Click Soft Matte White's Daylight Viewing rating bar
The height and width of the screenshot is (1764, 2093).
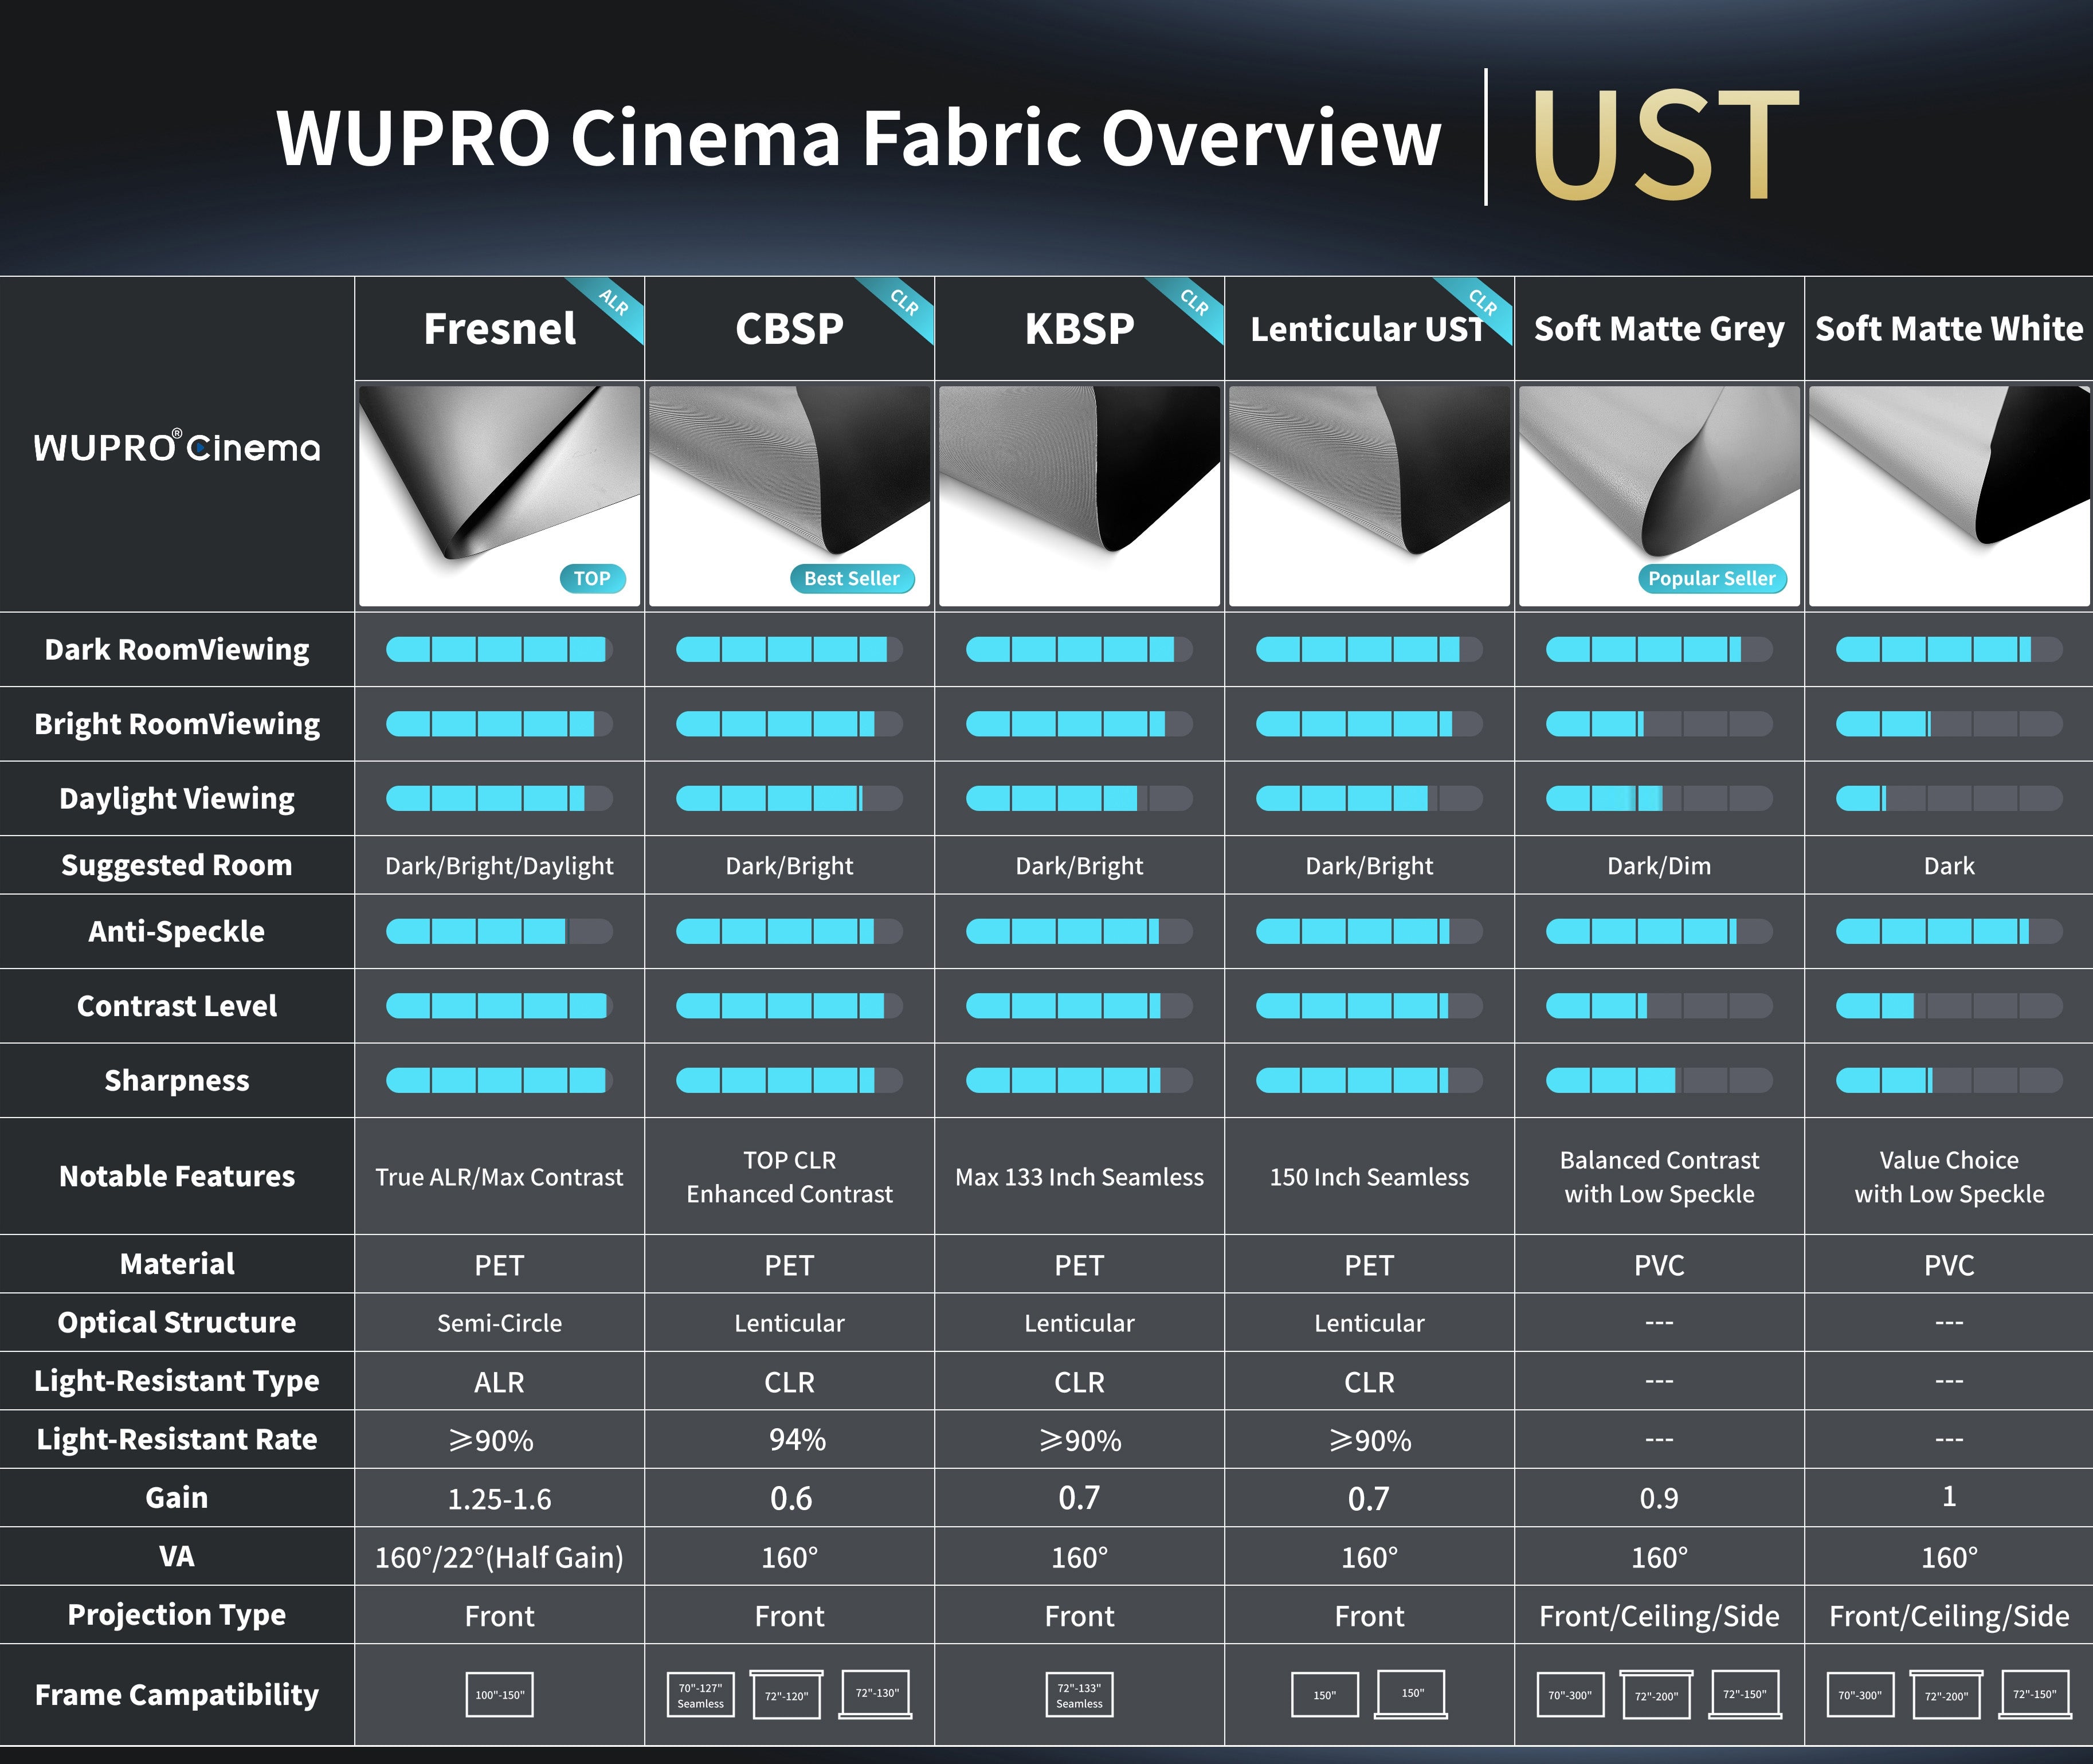1949,798
